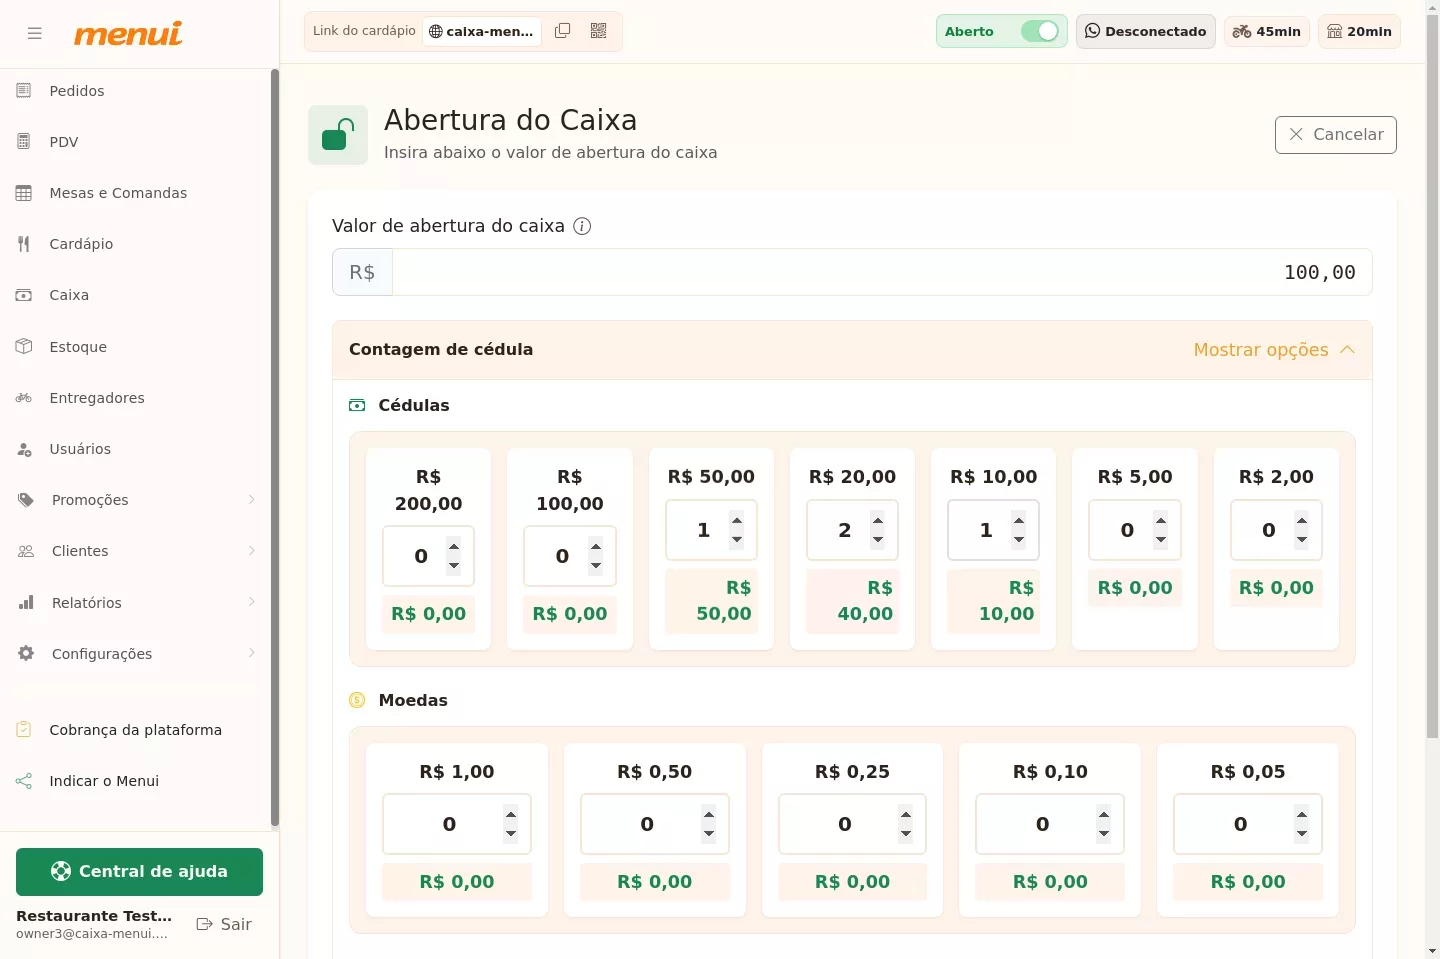Open Cobrança da plataforma

pos(137,730)
